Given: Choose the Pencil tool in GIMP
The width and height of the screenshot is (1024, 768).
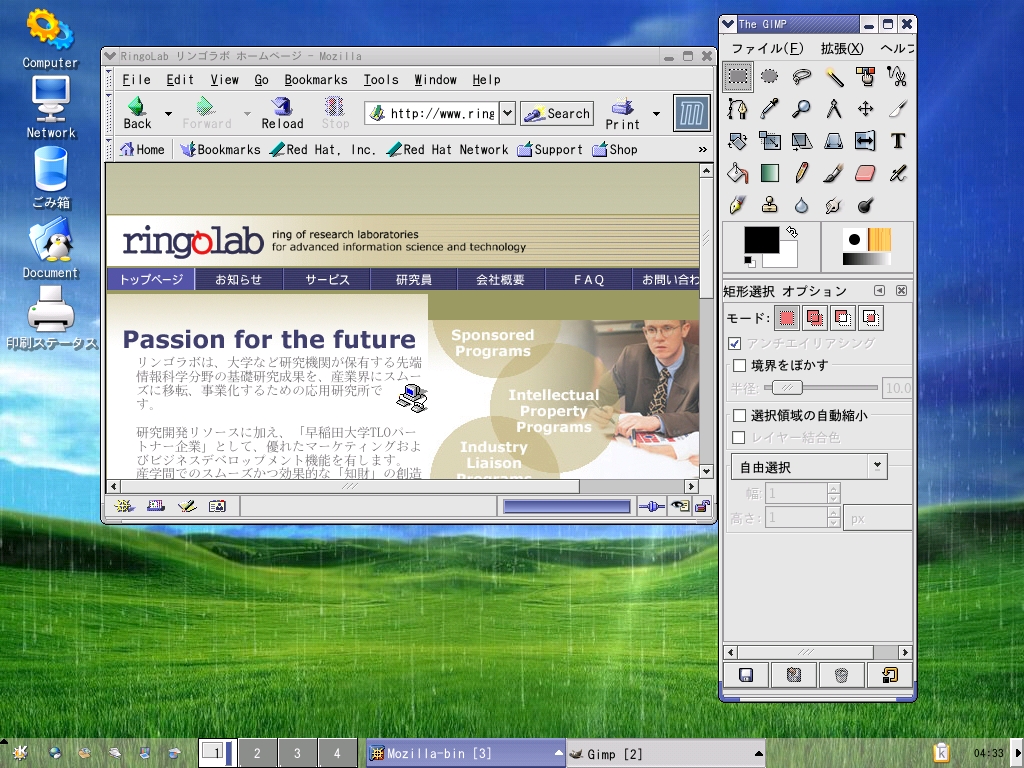Looking at the screenshot, I should click(802, 173).
